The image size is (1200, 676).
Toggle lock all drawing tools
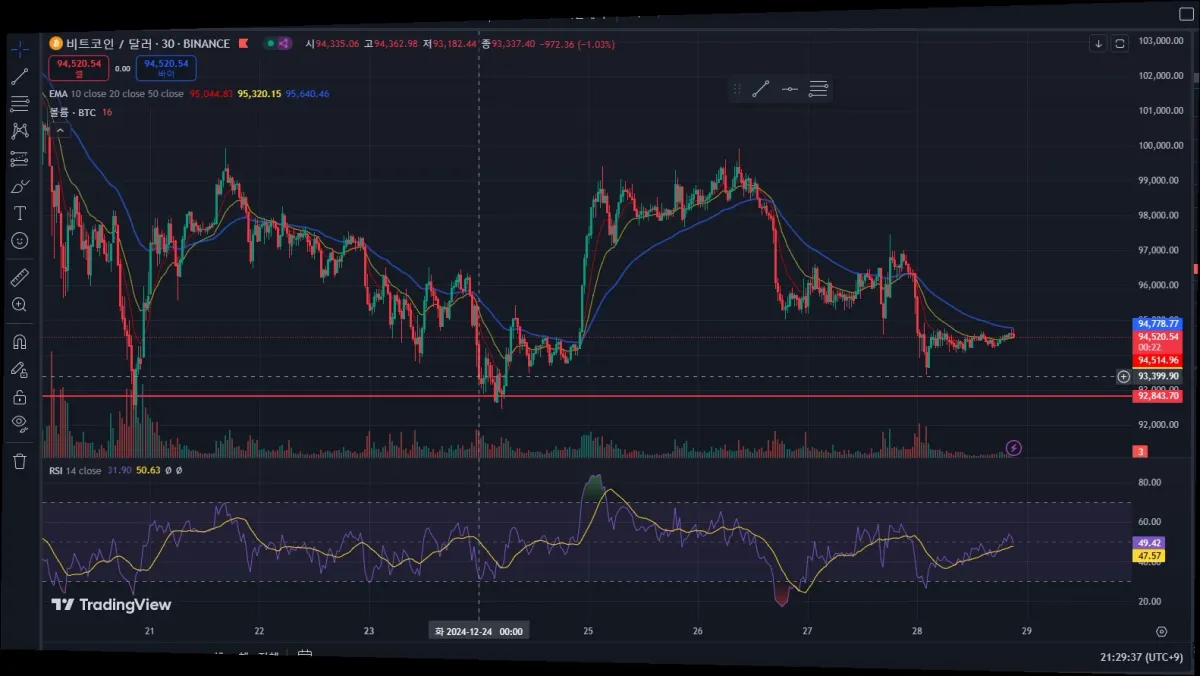[19, 397]
